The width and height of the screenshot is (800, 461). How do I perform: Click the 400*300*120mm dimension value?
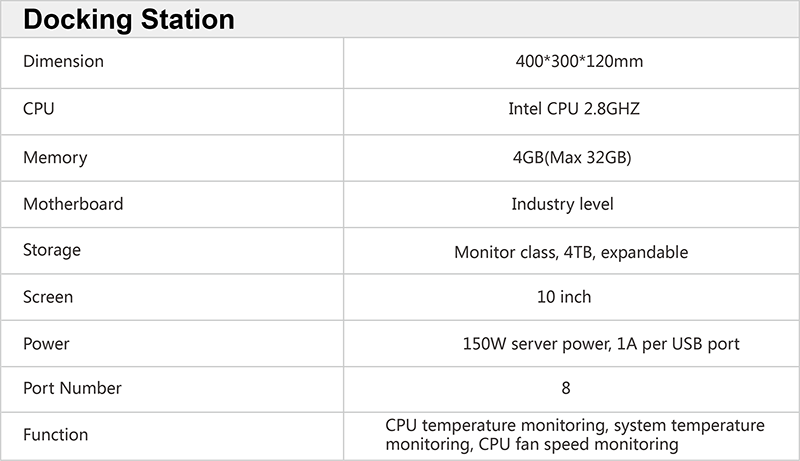coord(573,62)
